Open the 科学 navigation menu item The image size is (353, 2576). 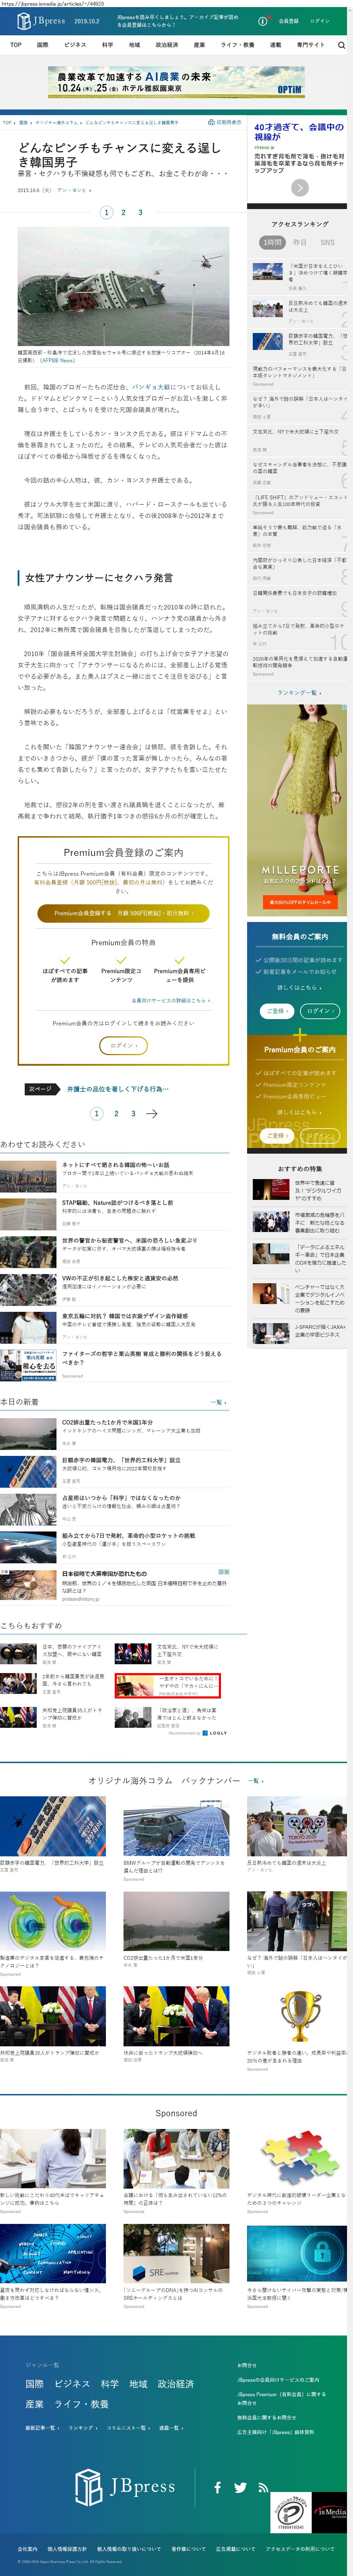[107, 45]
